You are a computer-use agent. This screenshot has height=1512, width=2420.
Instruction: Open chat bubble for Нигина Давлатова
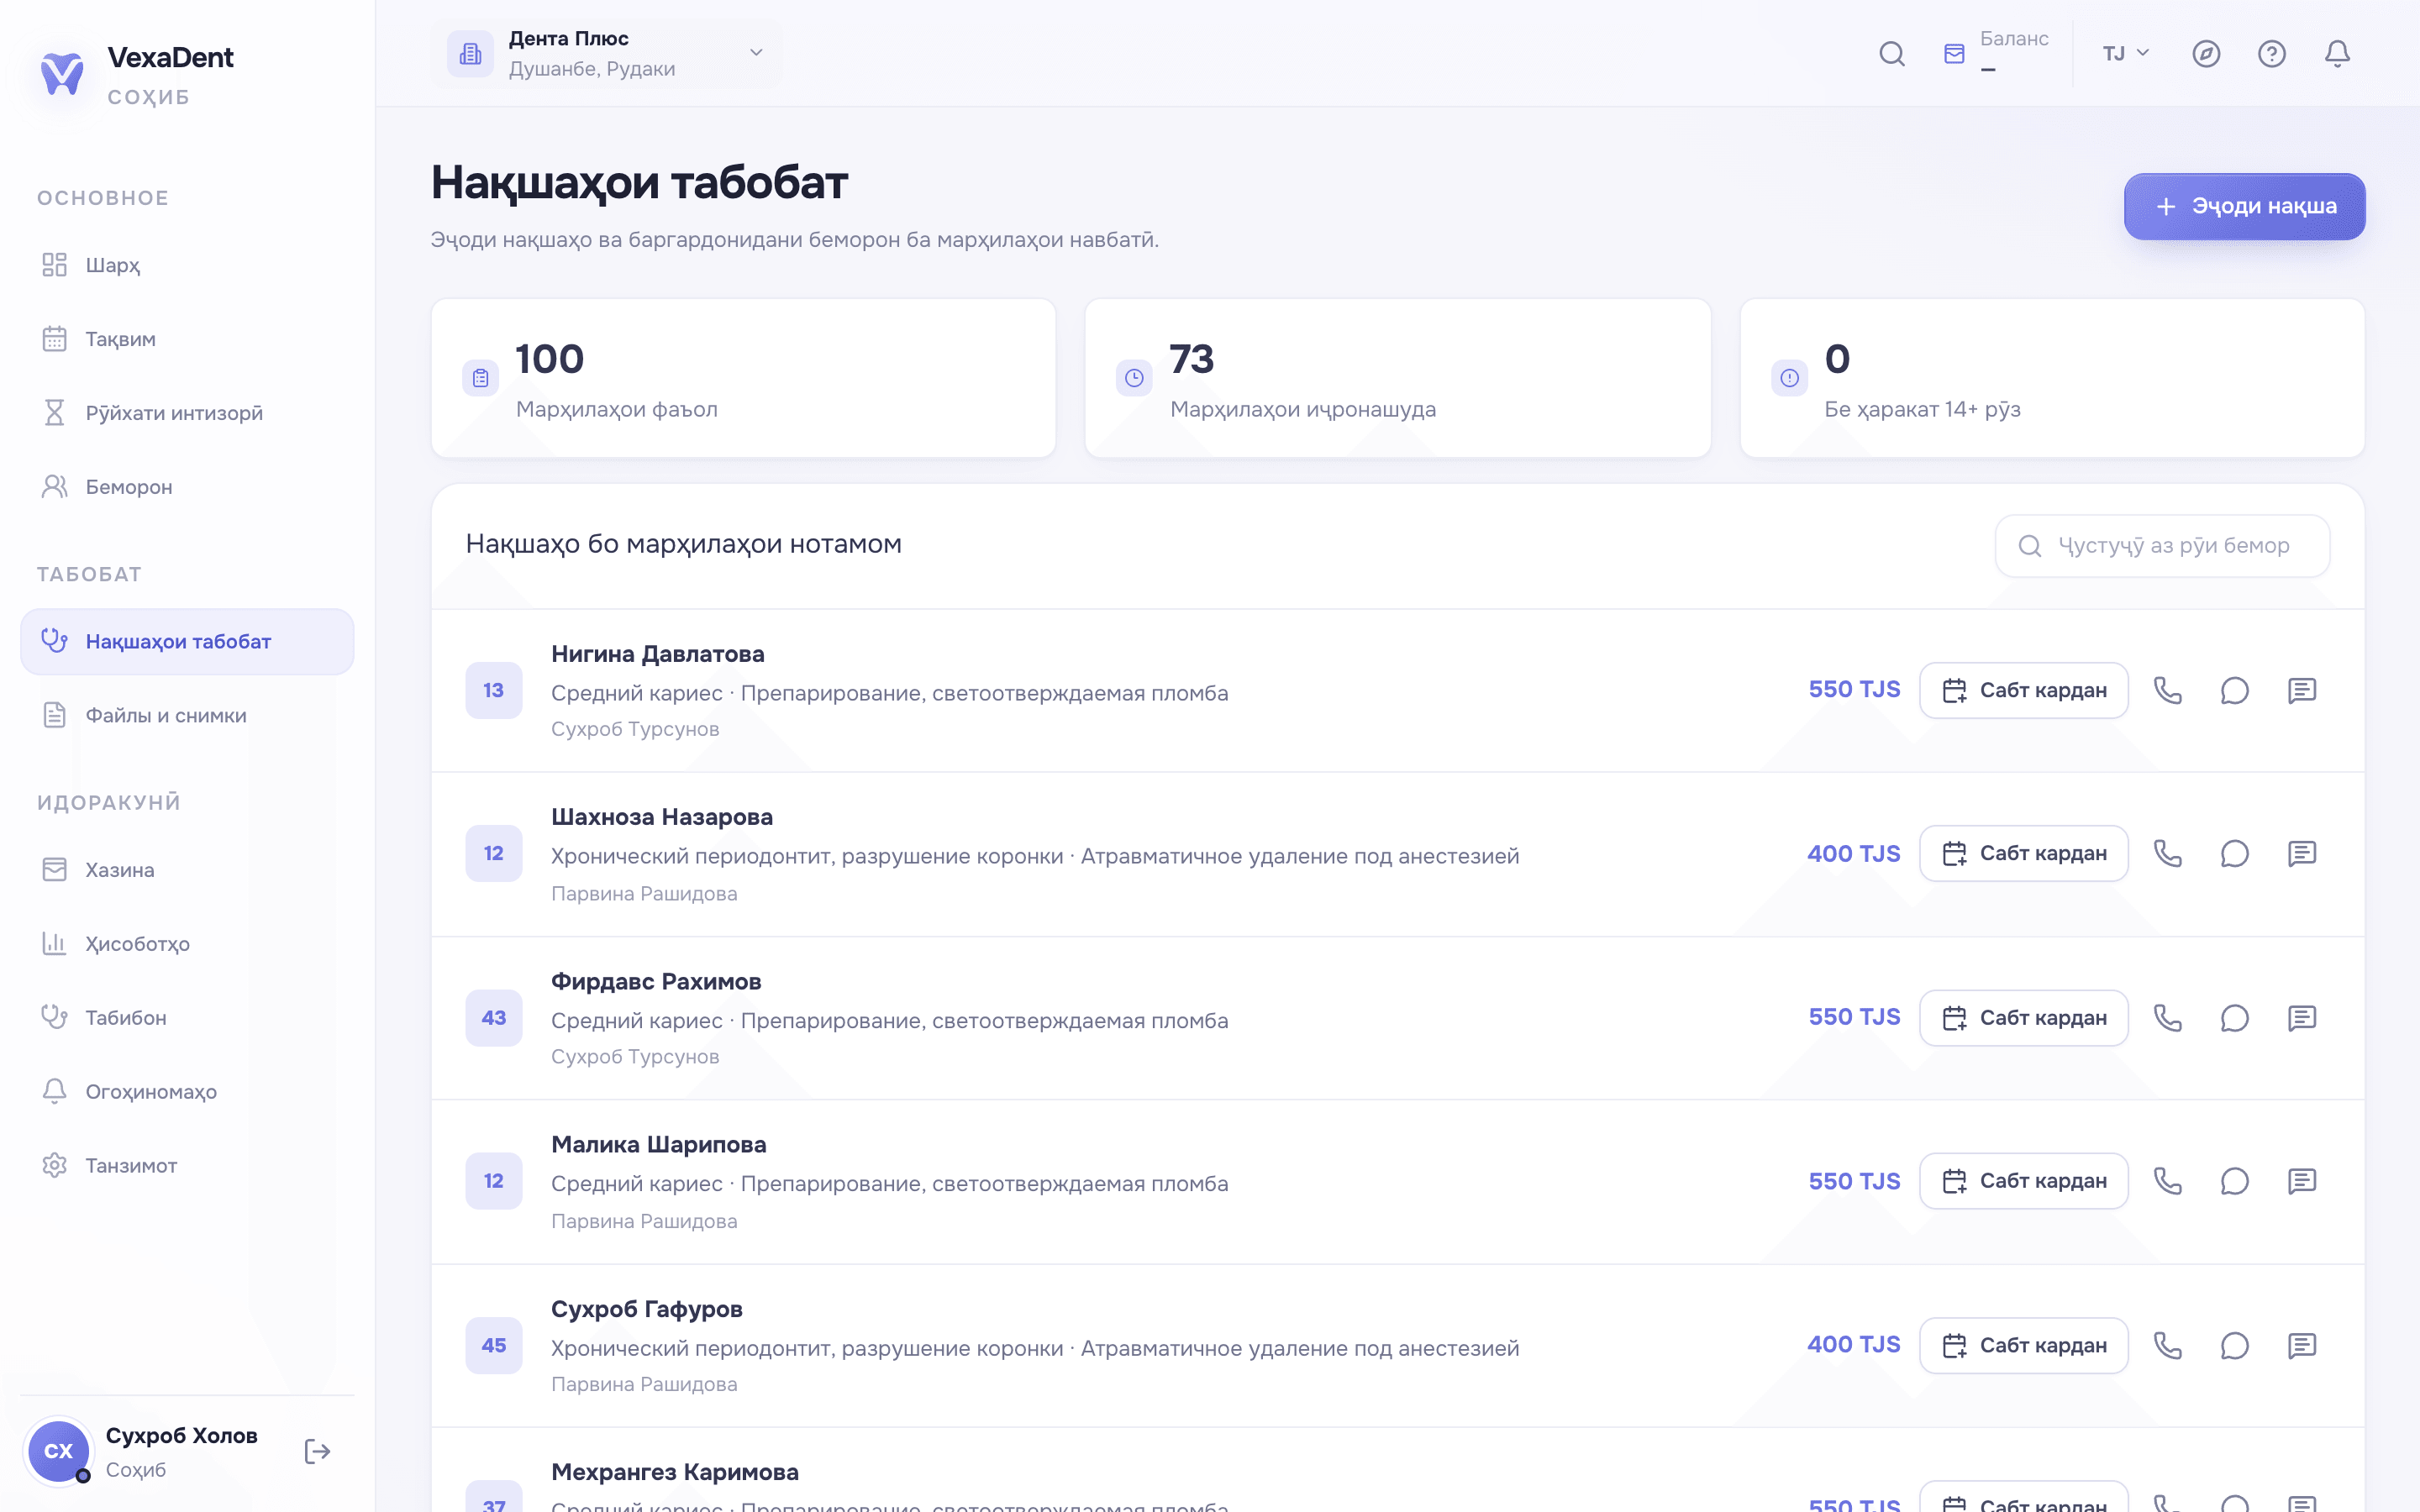(x=2234, y=690)
